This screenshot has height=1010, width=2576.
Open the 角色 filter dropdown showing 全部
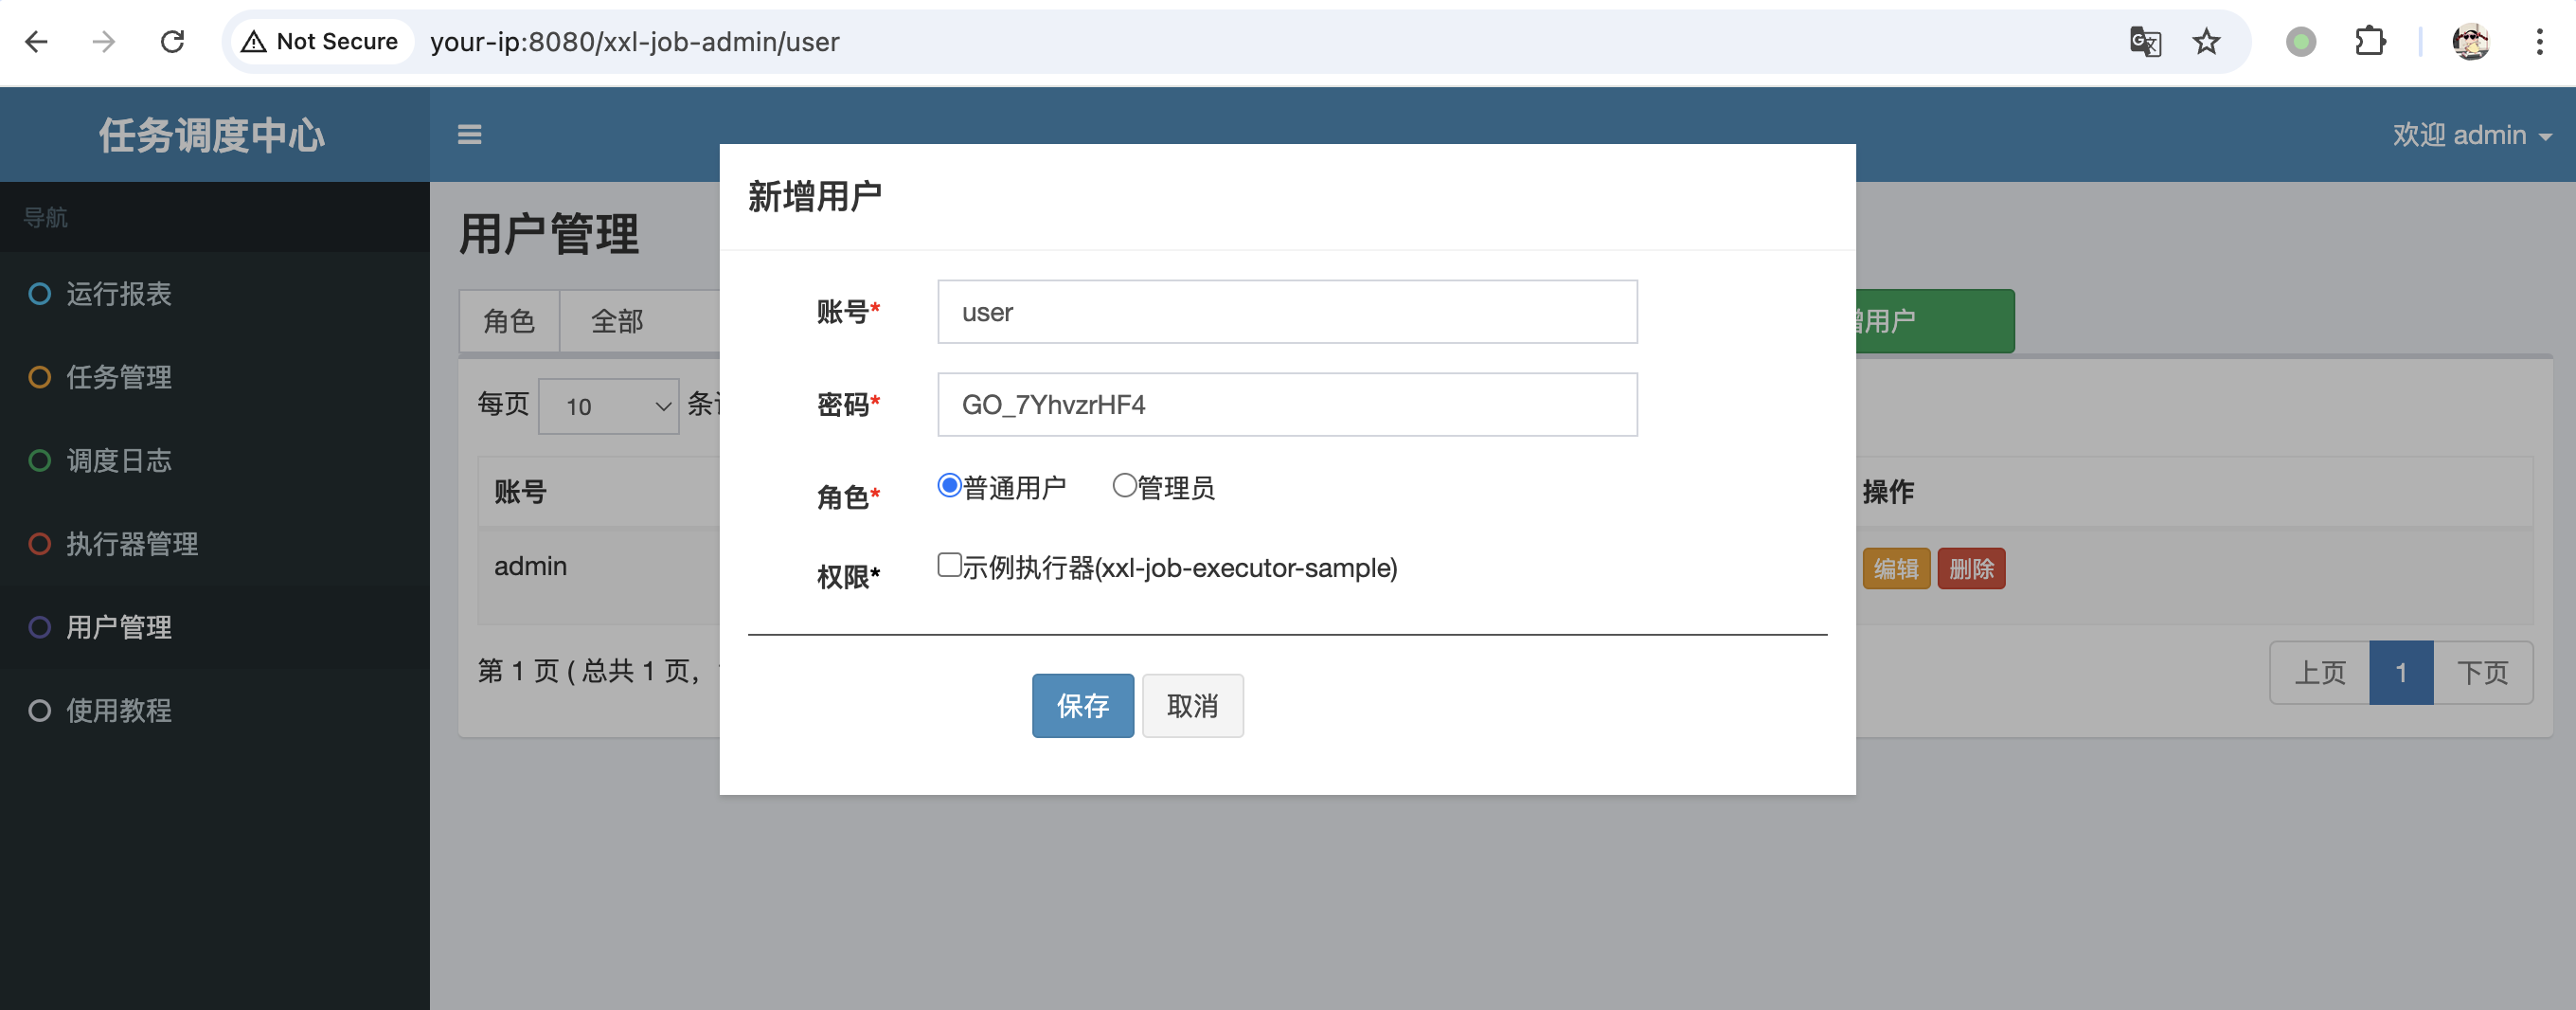tap(640, 321)
